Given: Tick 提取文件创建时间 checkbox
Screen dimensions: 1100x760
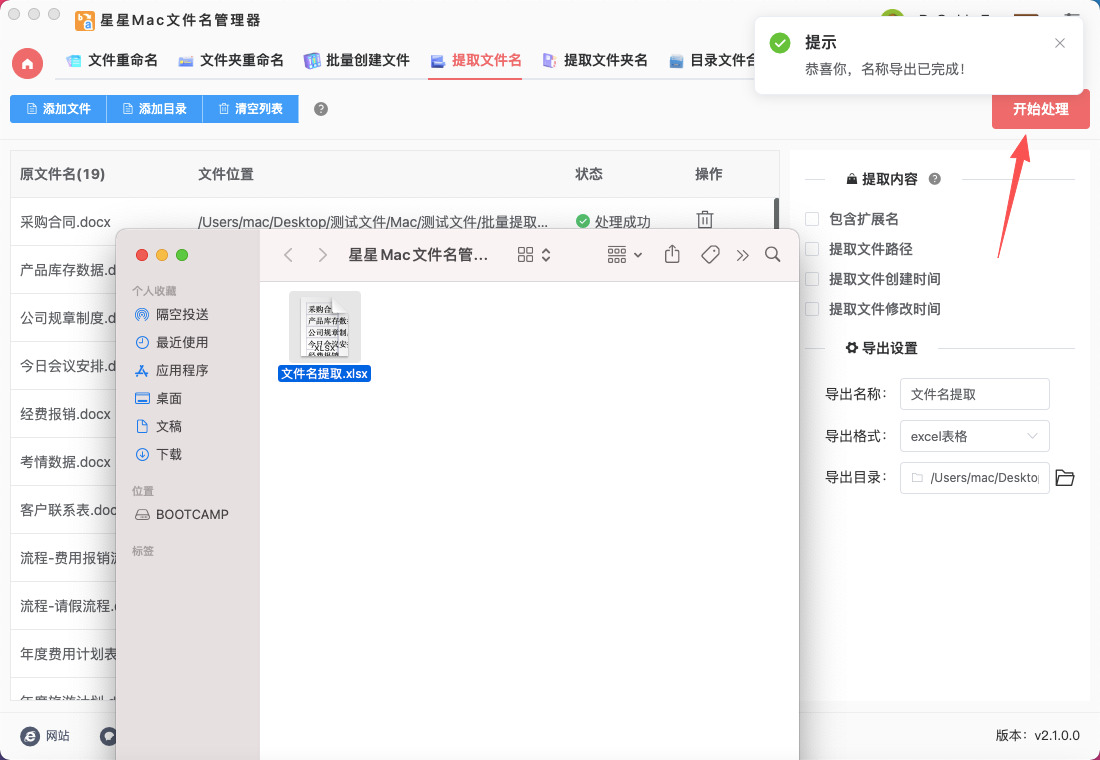Looking at the screenshot, I should pyautogui.click(x=812, y=279).
